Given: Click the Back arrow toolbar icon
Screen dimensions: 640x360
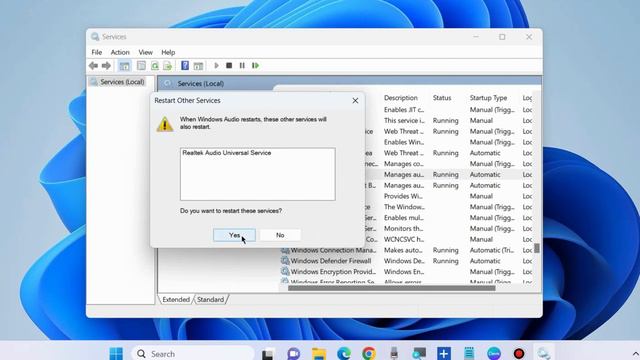Looking at the screenshot, I should 93,66.
